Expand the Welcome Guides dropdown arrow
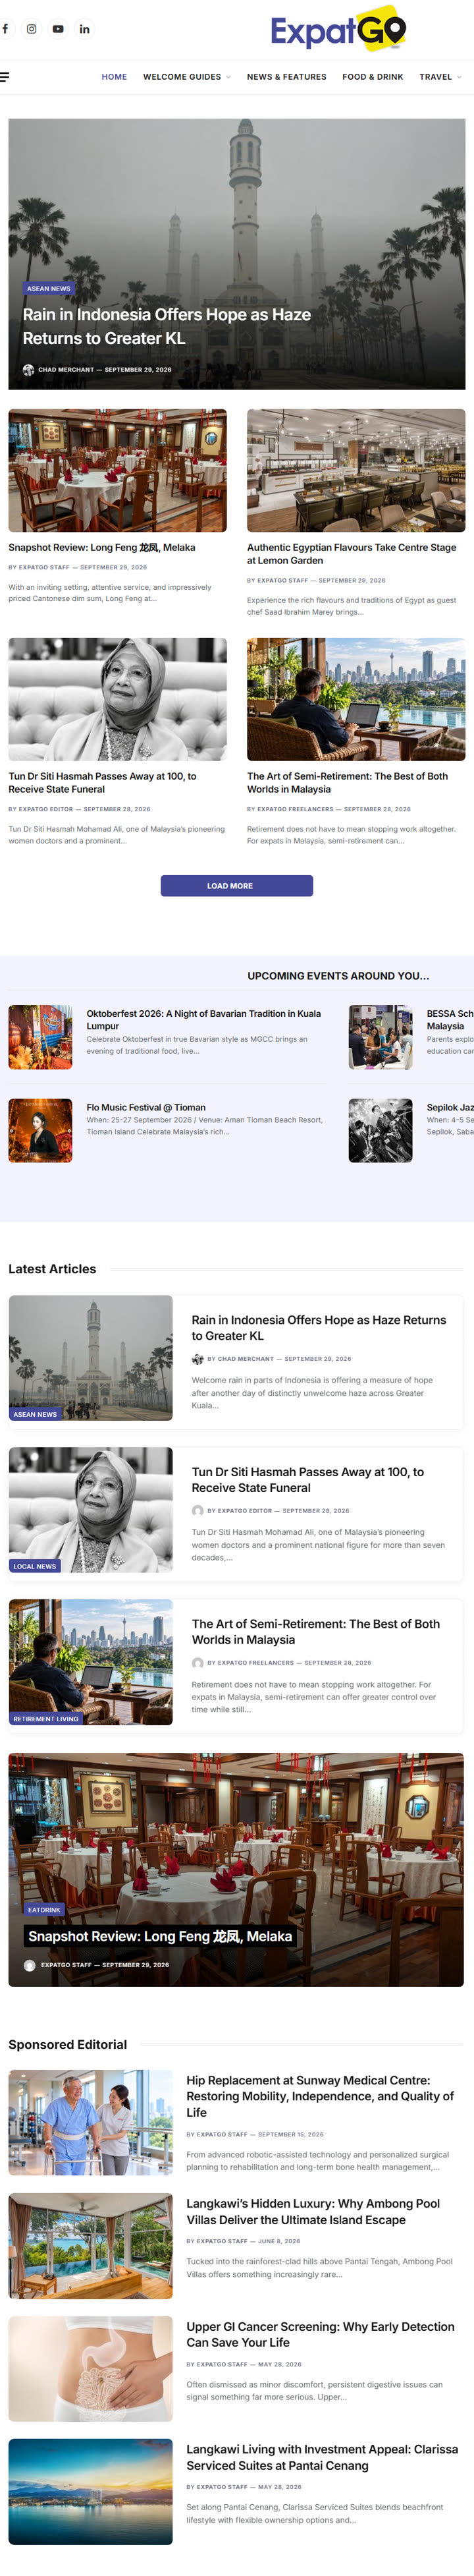Image resolution: width=474 pixels, height=2576 pixels. click(228, 77)
